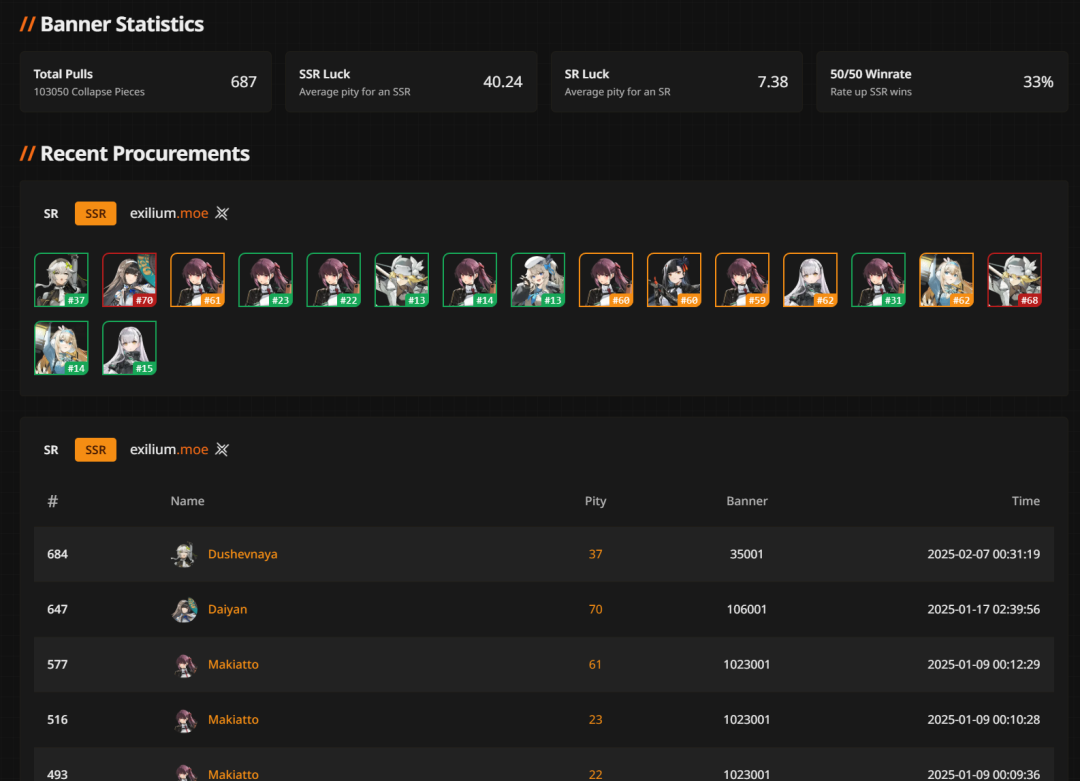Click pull number 684

(x=57, y=554)
